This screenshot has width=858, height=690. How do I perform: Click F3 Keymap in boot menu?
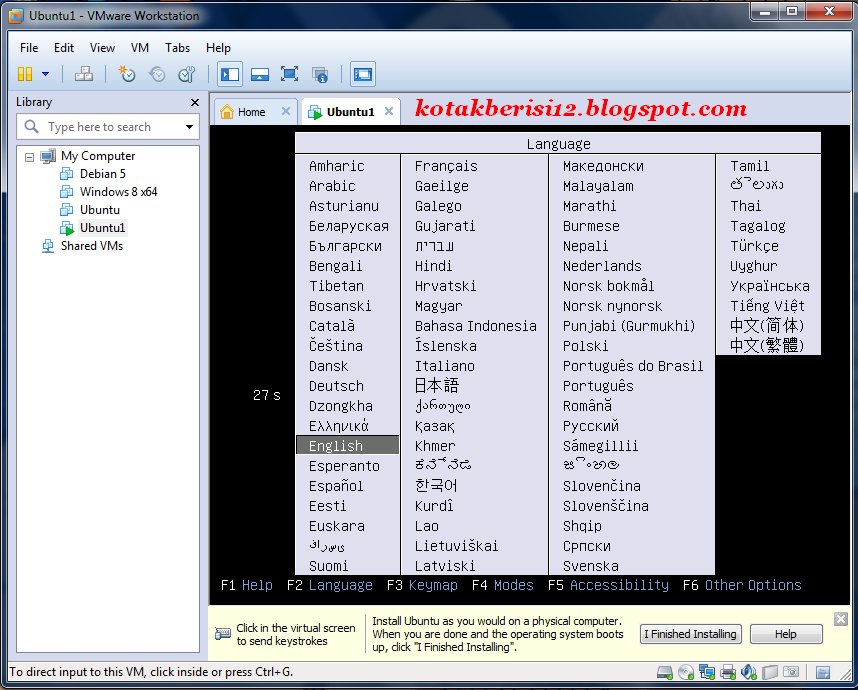(x=422, y=585)
